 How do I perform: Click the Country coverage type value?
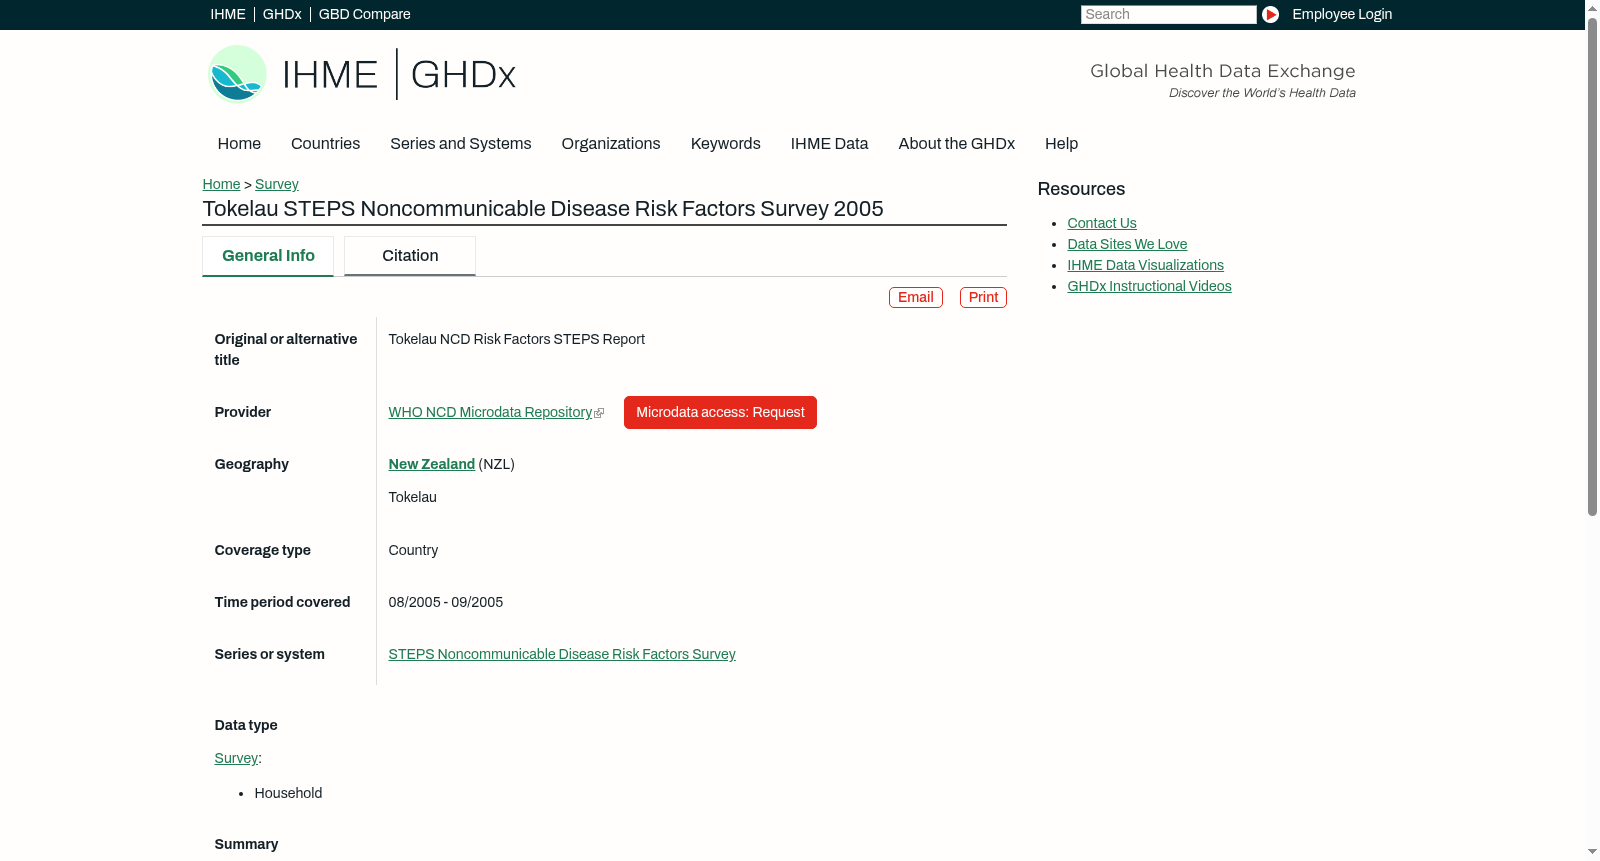pos(413,550)
